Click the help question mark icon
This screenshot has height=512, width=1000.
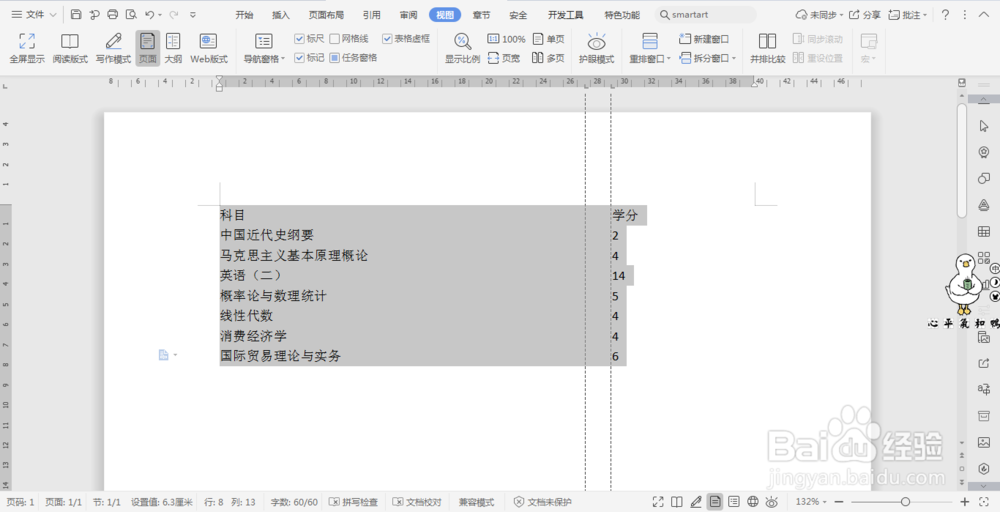click(945, 14)
